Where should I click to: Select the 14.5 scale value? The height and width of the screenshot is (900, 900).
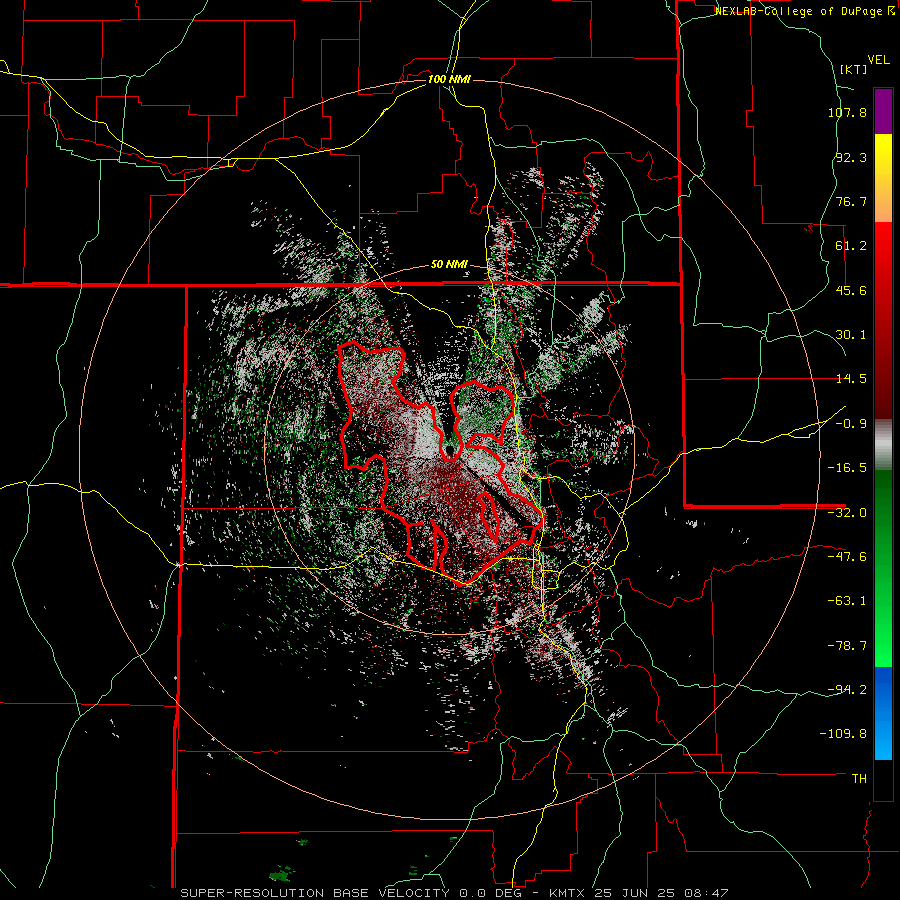[851, 379]
